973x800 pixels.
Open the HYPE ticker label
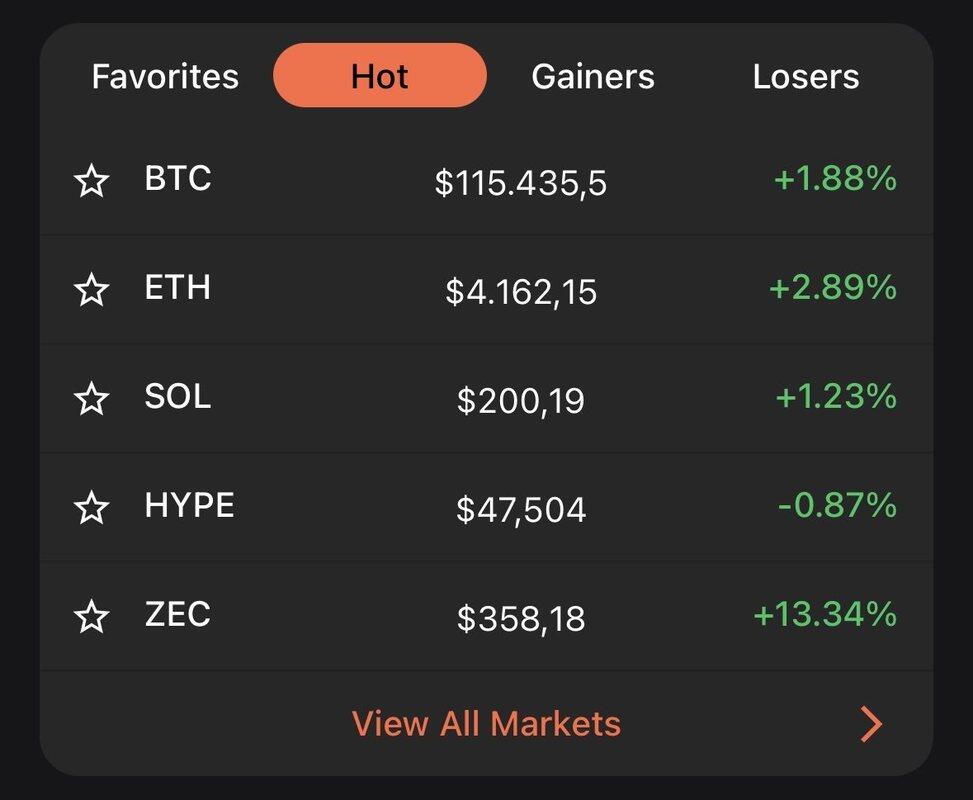pyautogui.click(x=190, y=506)
